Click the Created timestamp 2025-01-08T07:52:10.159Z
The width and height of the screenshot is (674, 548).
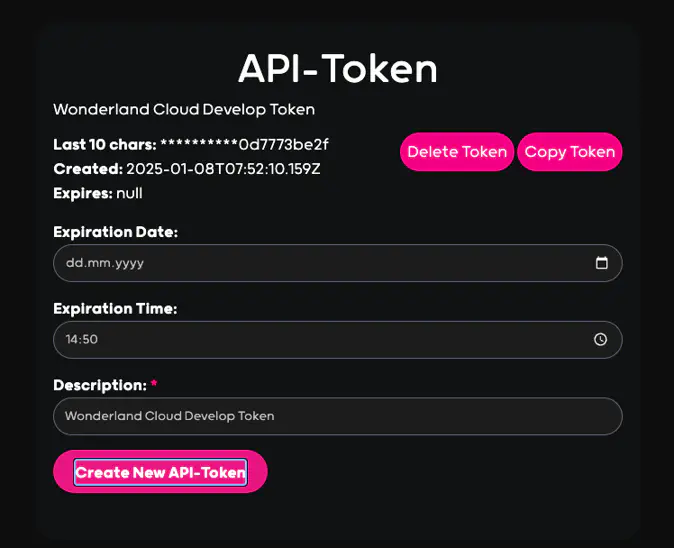tap(222, 169)
